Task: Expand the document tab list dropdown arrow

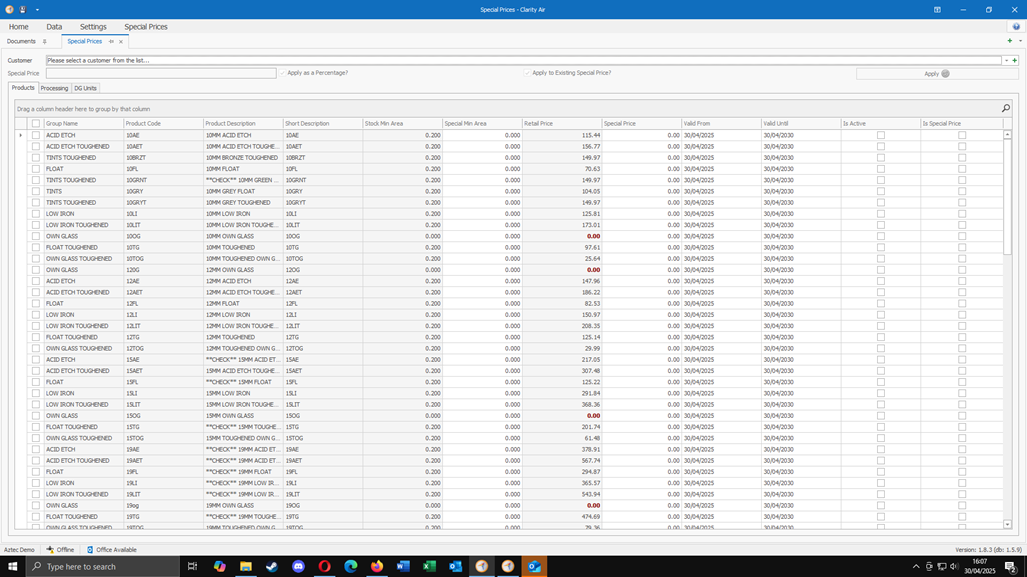Action: tap(1020, 41)
